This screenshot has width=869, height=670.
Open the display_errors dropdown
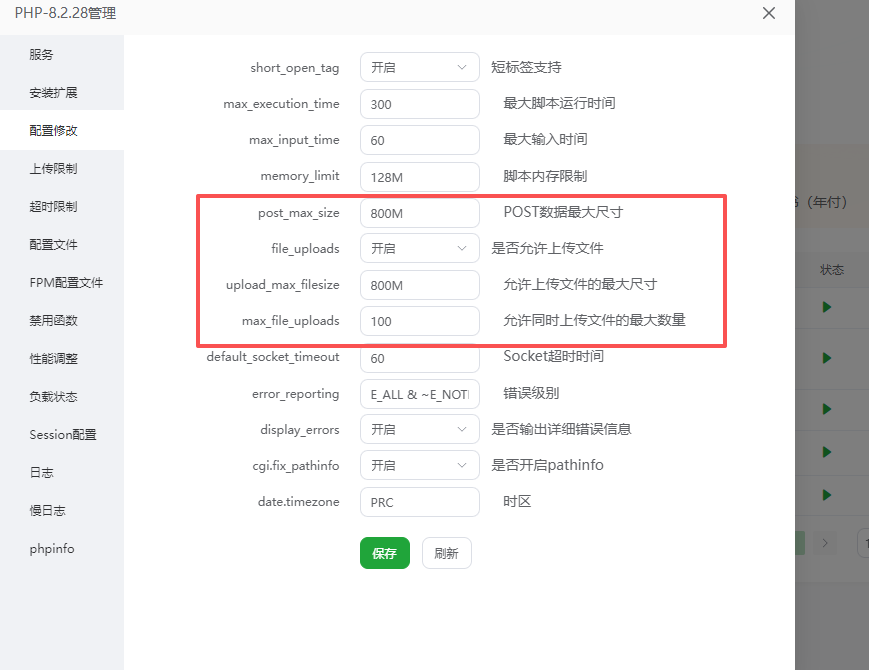419,430
